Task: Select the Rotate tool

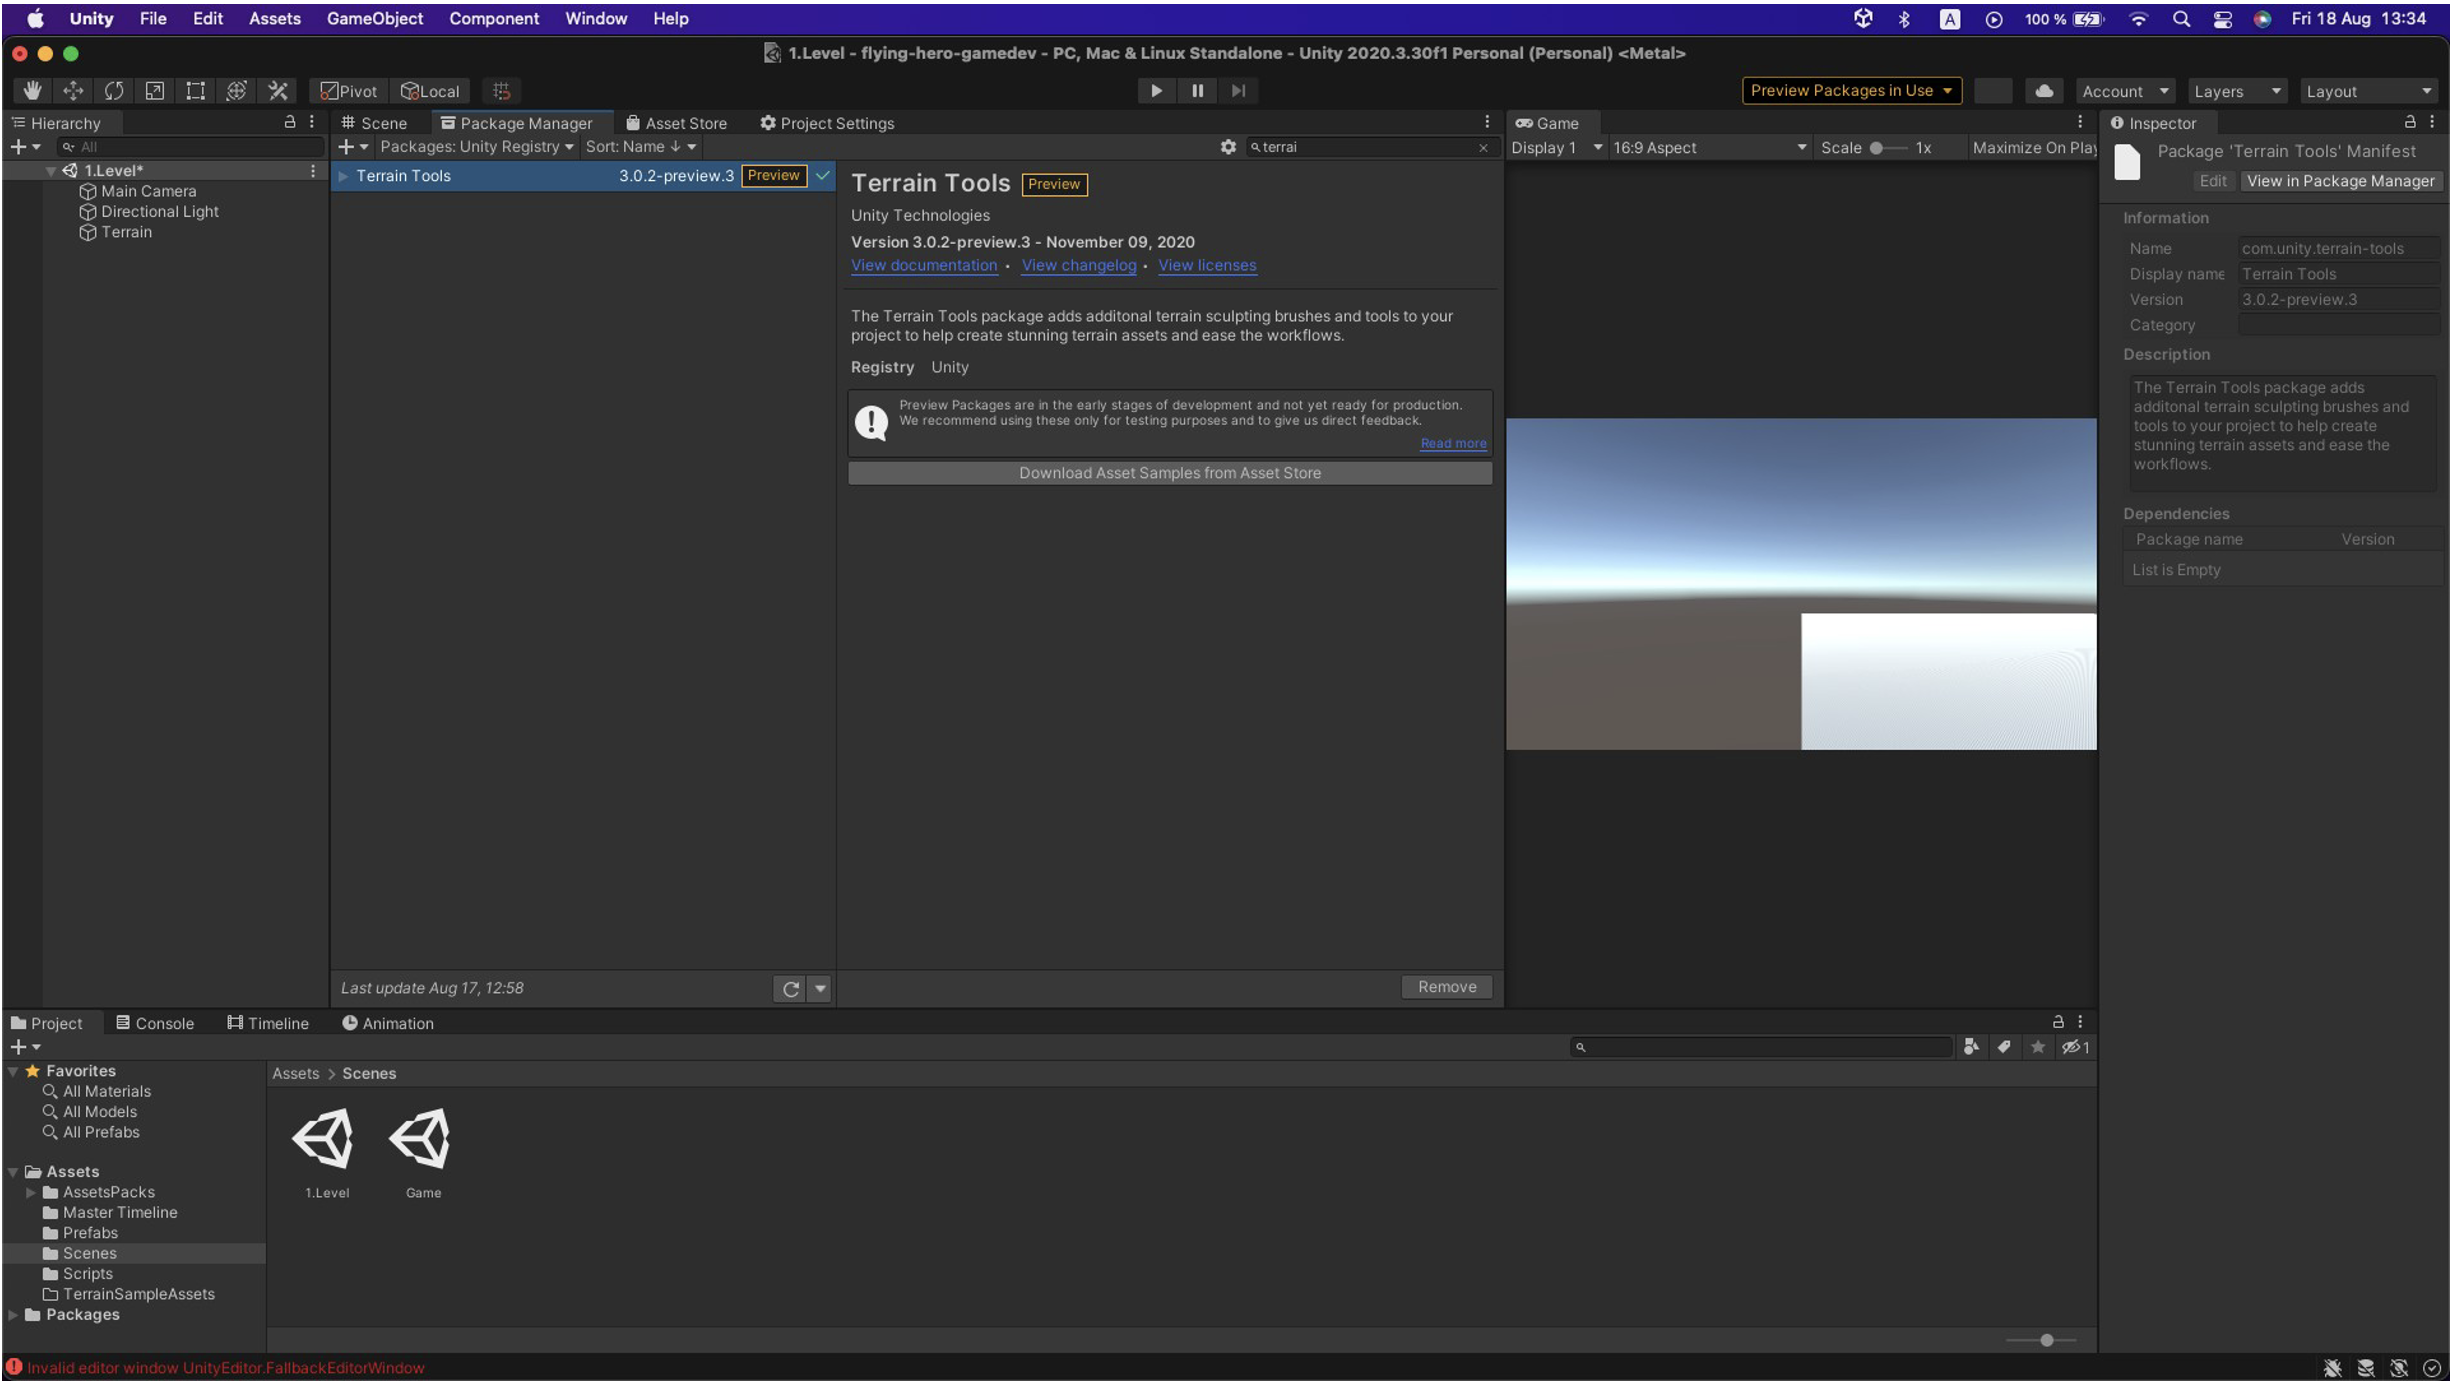Action: pos(114,90)
